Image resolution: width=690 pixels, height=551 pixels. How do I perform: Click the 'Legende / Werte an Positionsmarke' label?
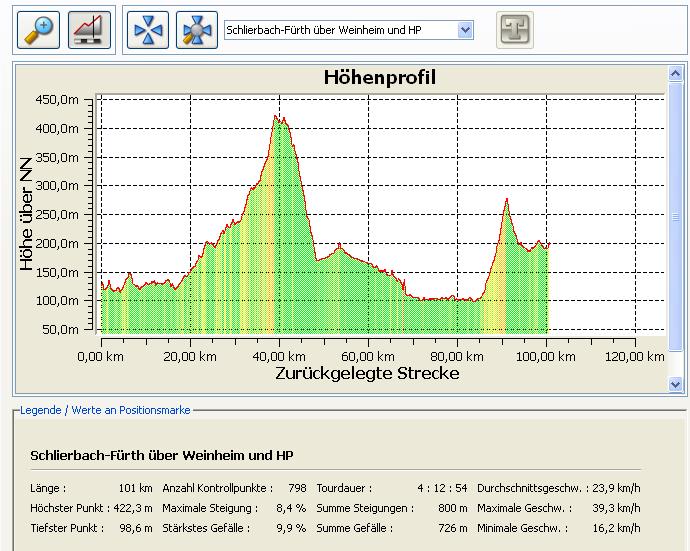coord(105,410)
